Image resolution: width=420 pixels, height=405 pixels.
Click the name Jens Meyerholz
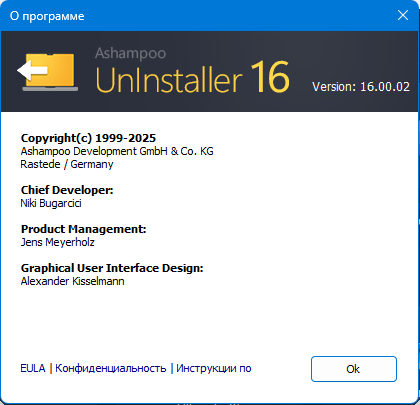pyautogui.click(x=57, y=242)
